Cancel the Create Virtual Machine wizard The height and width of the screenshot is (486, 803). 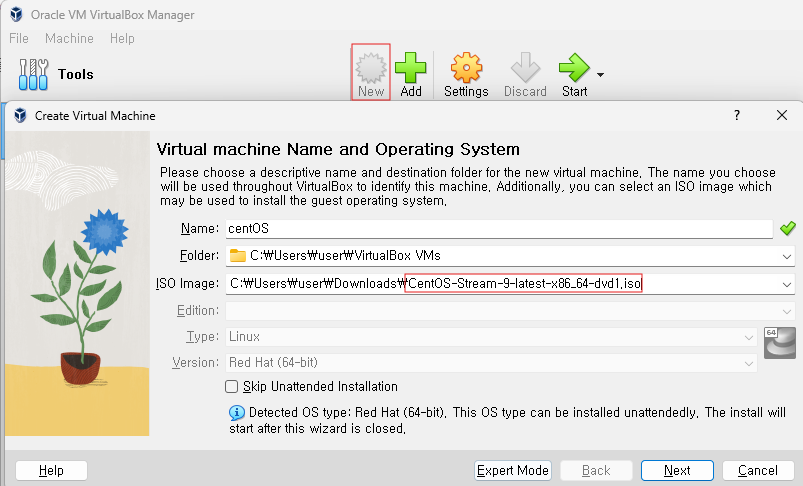coord(758,470)
